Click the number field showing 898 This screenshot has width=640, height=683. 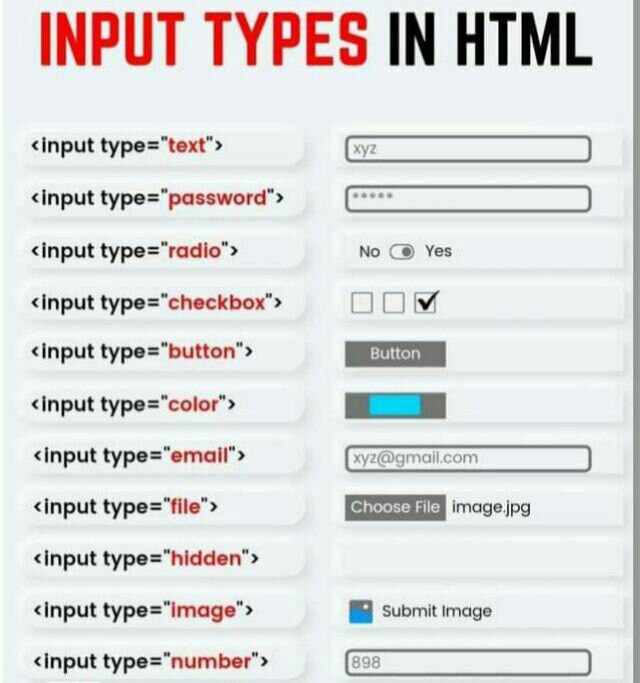[x=468, y=663]
